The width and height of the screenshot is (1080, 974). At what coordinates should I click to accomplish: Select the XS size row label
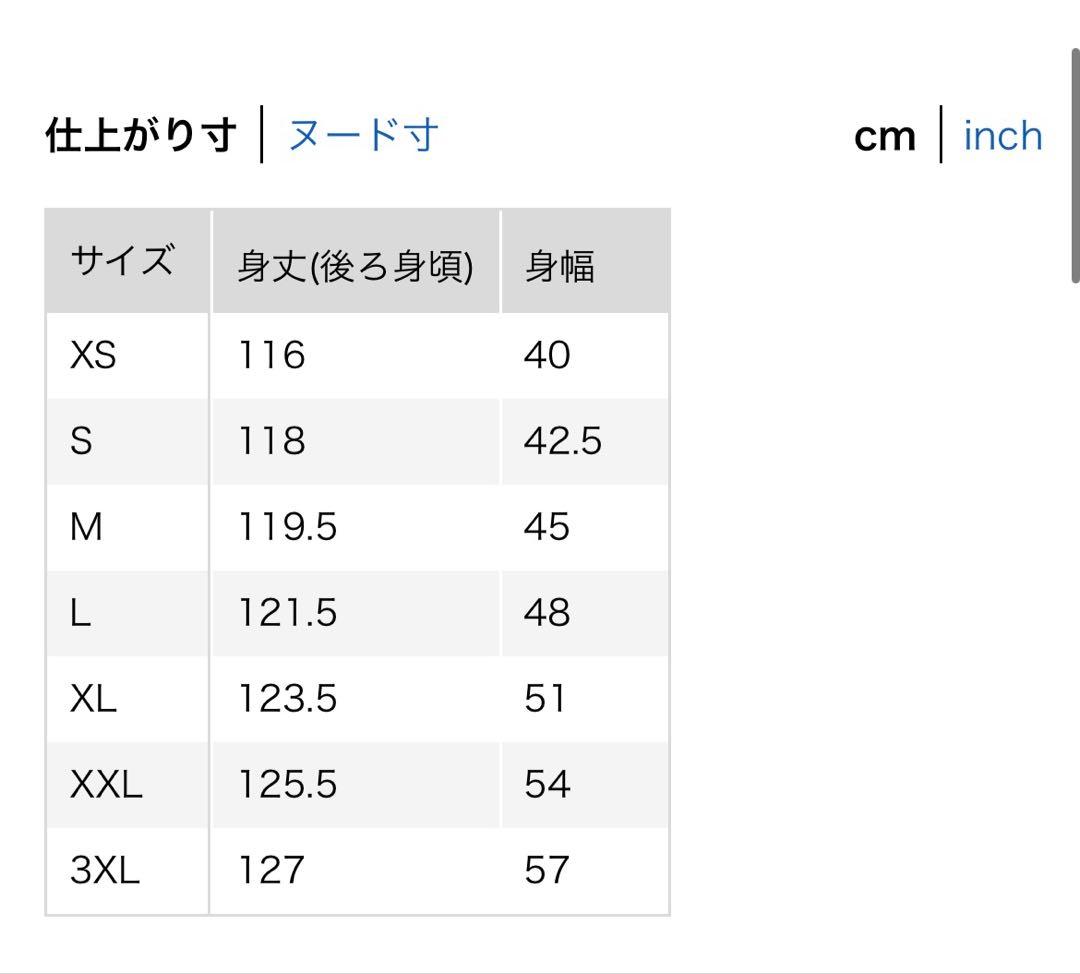(x=93, y=355)
